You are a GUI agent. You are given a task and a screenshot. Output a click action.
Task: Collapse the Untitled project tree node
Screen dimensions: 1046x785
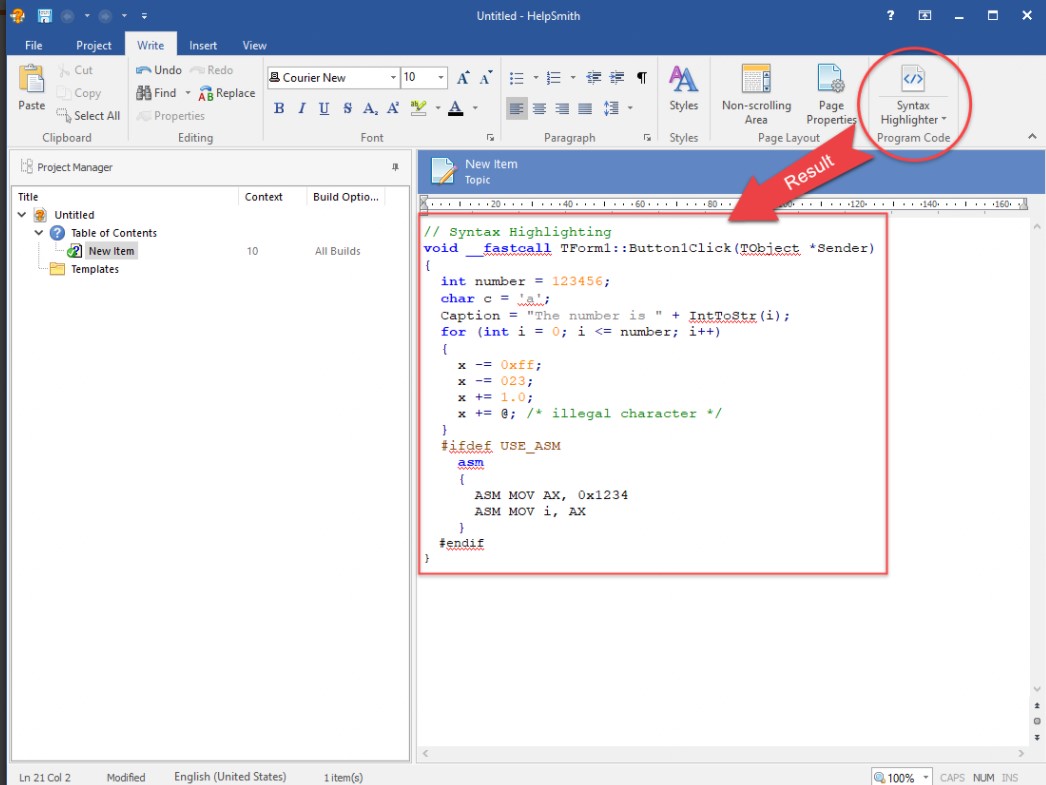[x=22, y=215]
